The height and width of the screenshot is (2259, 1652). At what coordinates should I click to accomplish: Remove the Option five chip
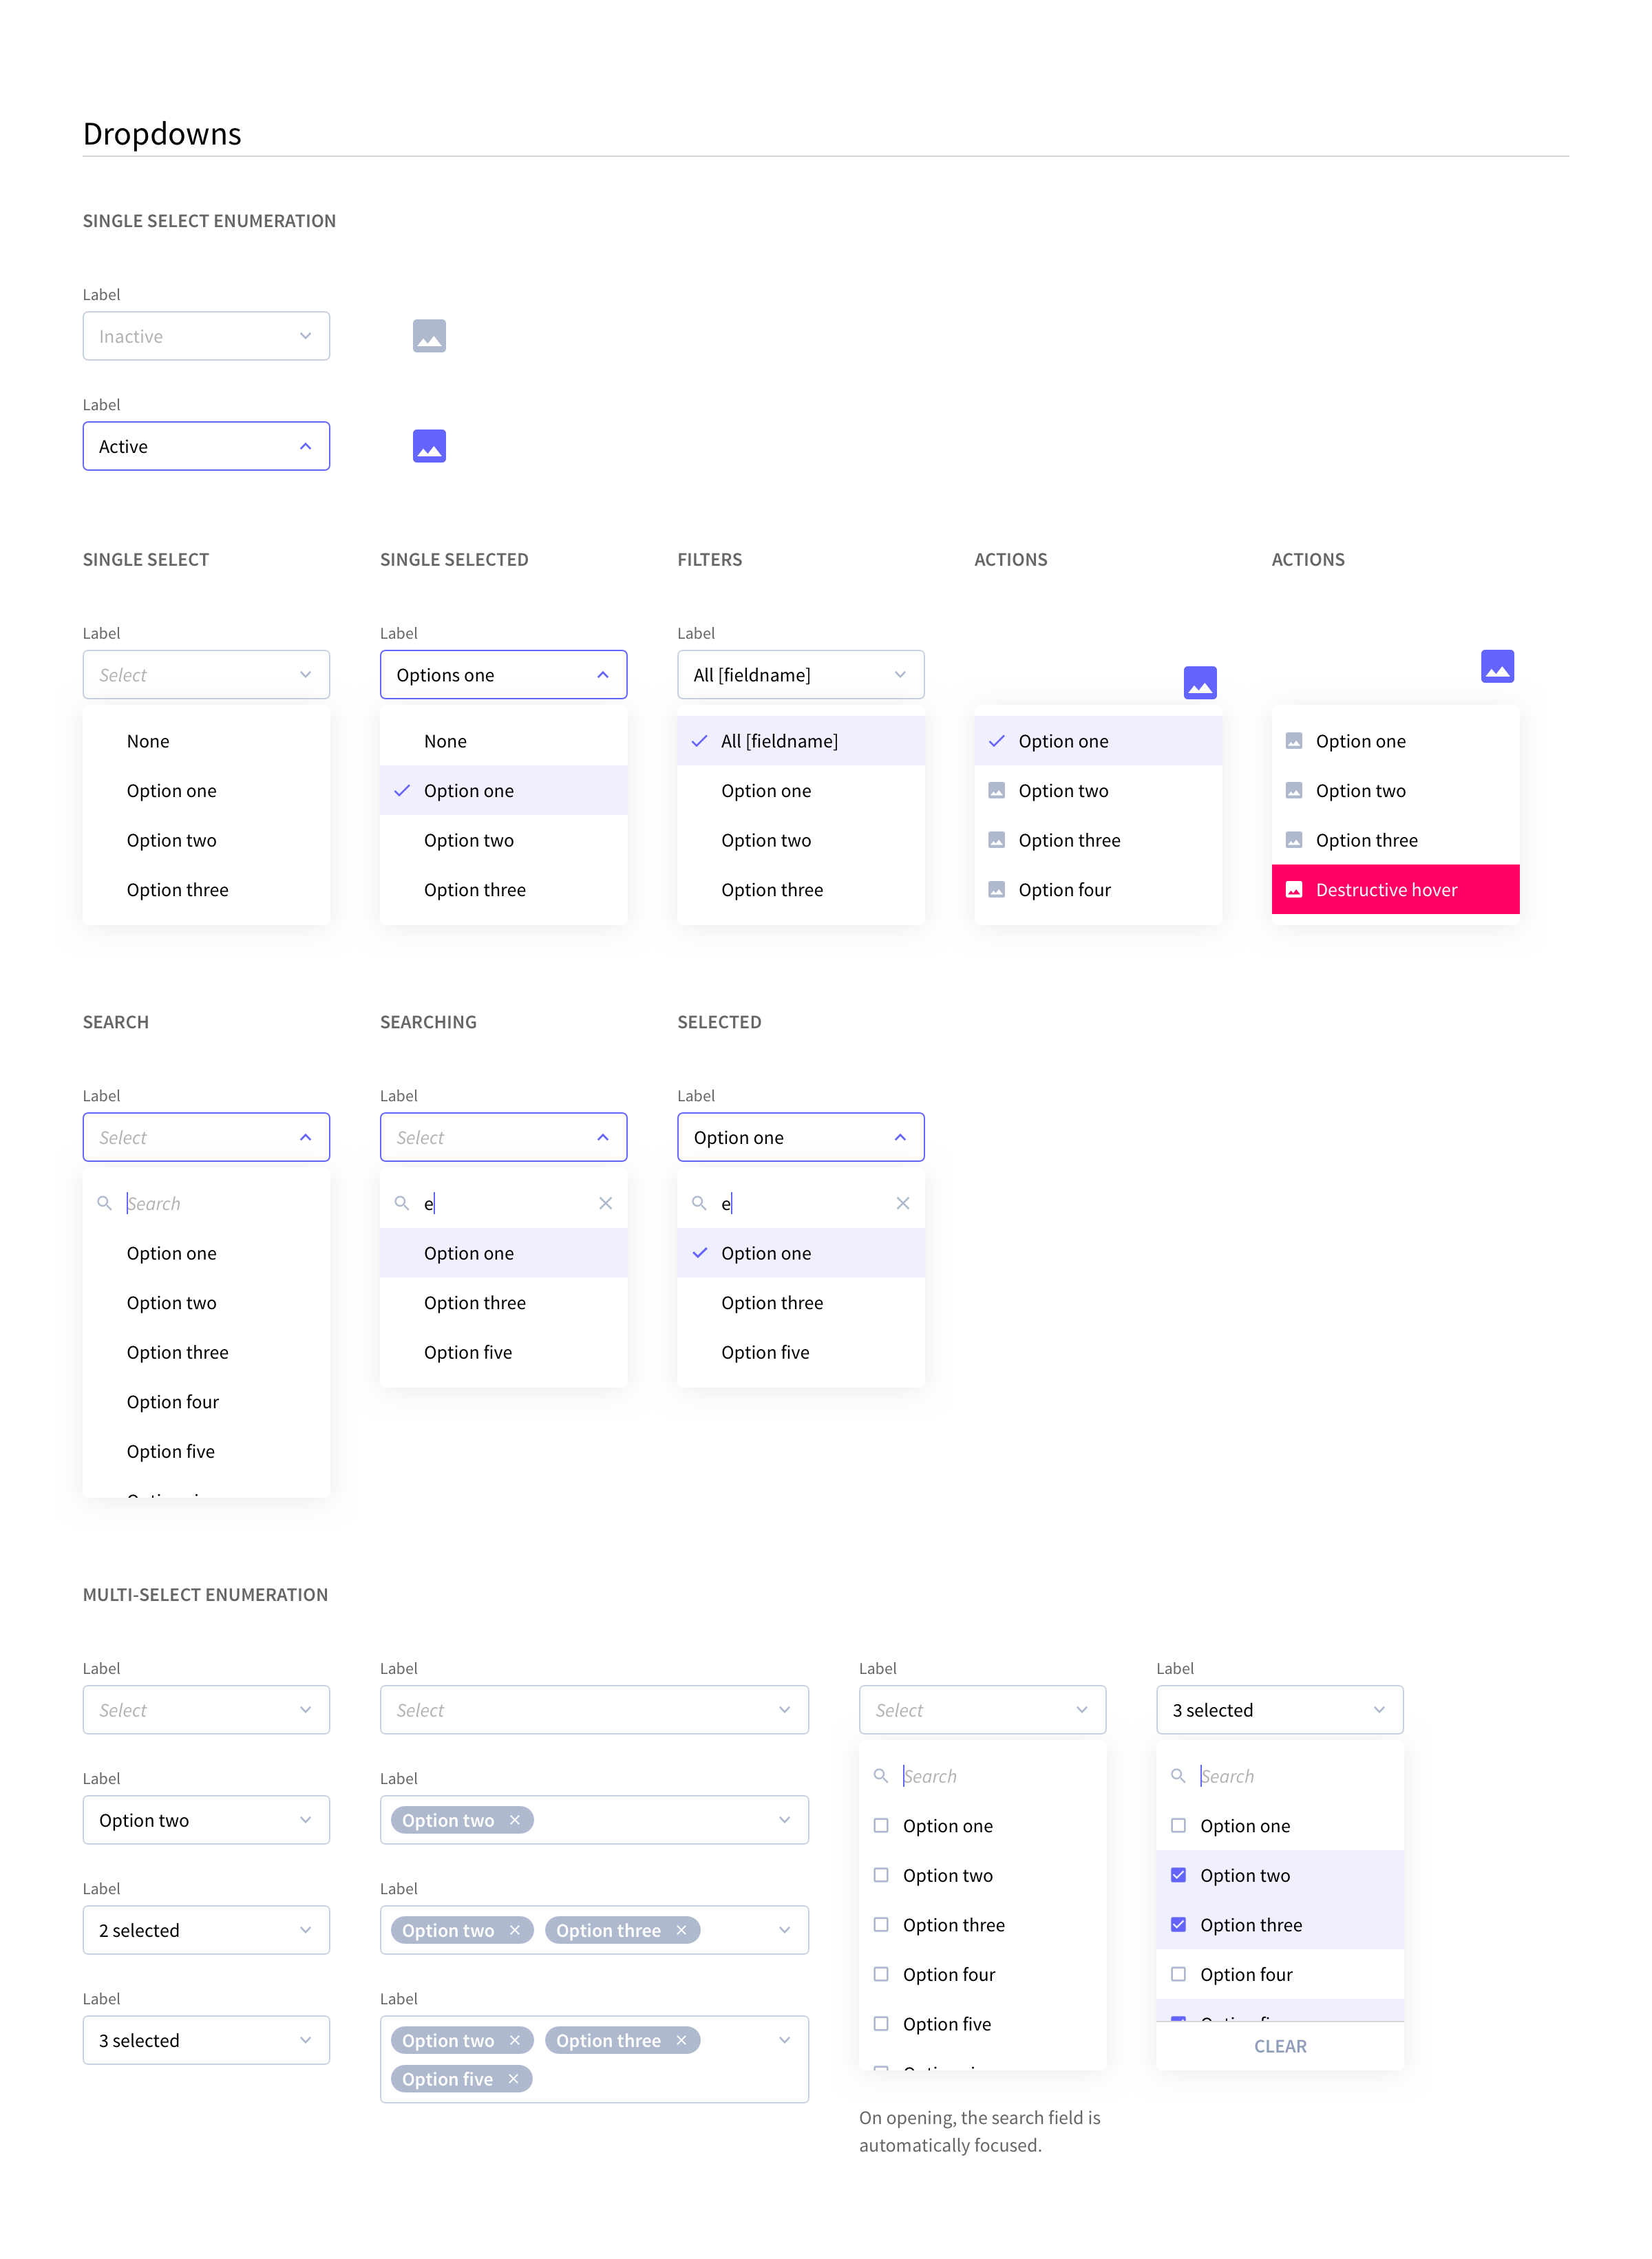513,2079
